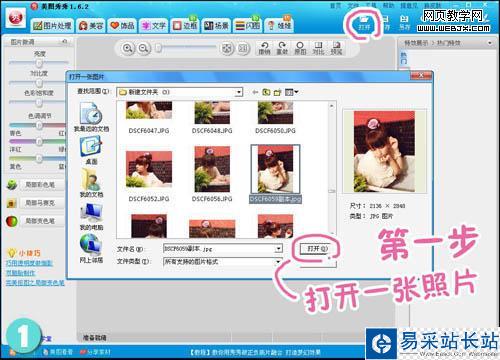Click the 青色-红 color balance slider handle
500x360 pixels.
[39, 125]
